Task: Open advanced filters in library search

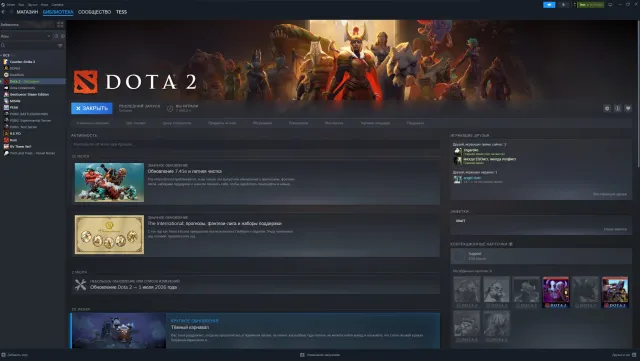Action: click(60, 46)
